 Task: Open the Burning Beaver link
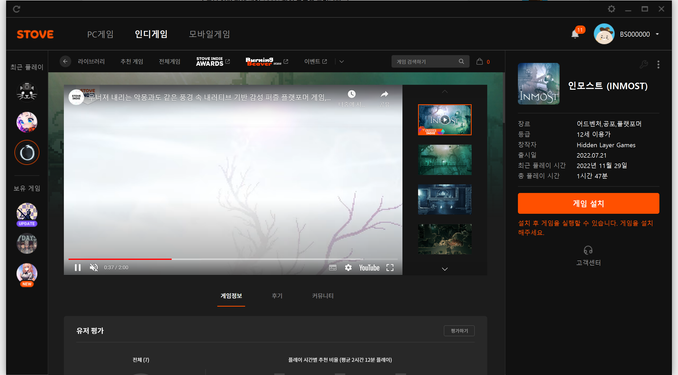(x=266, y=61)
